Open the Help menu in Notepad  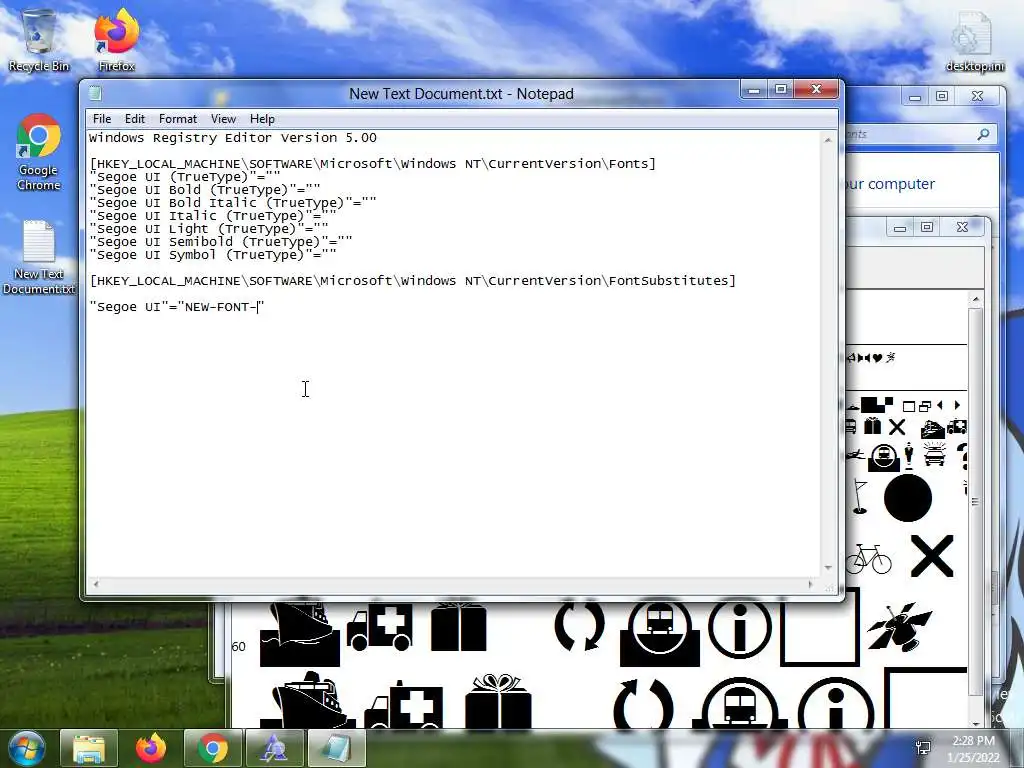[x=262, y=119]
